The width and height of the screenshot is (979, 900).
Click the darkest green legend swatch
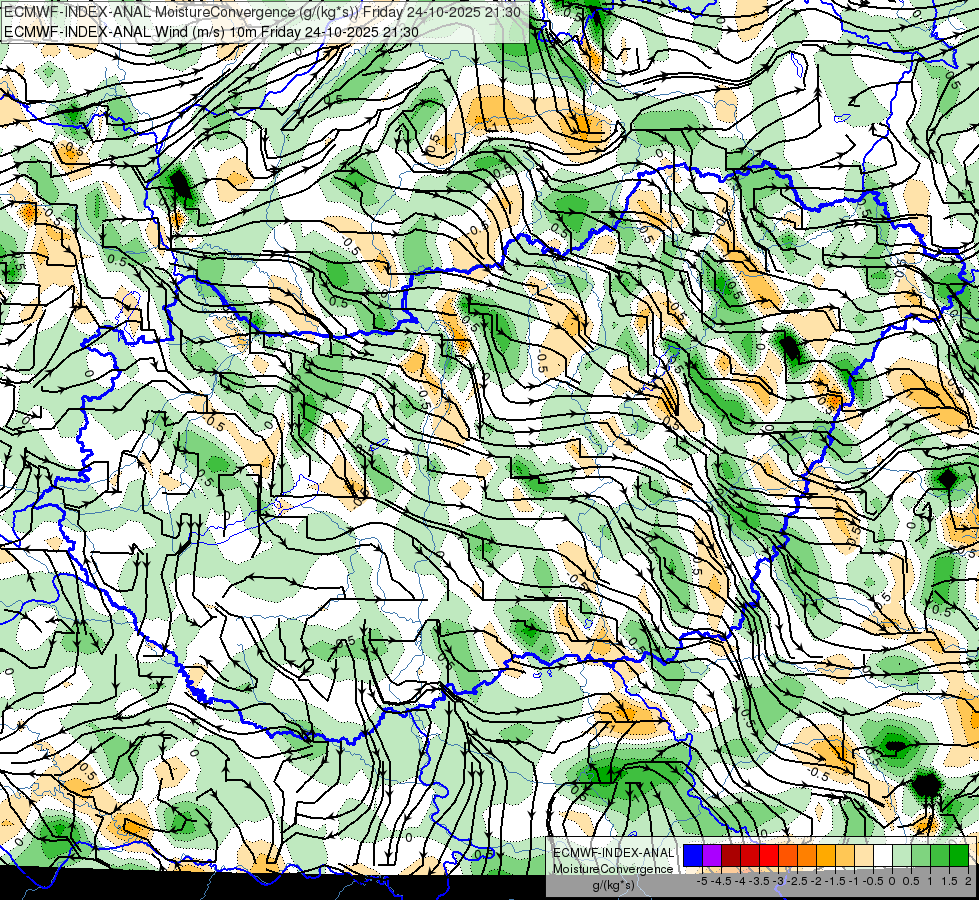(x=959, y=855)
